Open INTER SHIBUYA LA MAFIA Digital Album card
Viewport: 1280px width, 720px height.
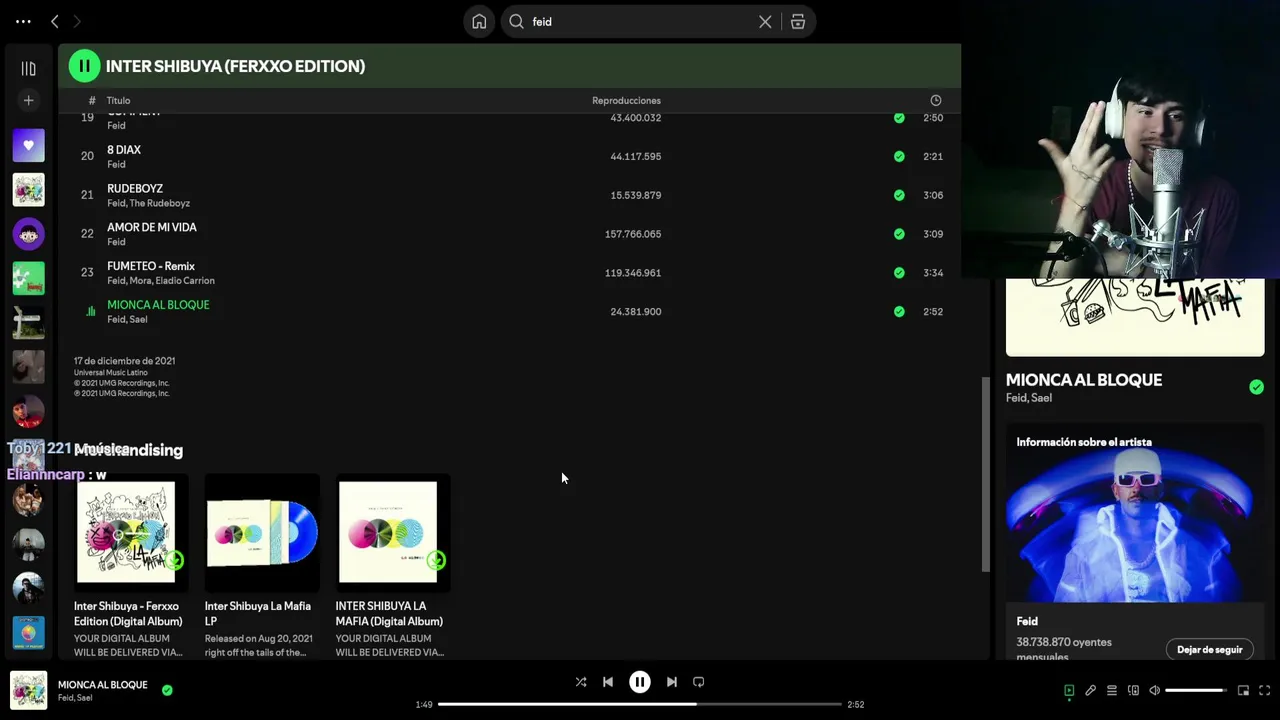(x=391, y=566)
